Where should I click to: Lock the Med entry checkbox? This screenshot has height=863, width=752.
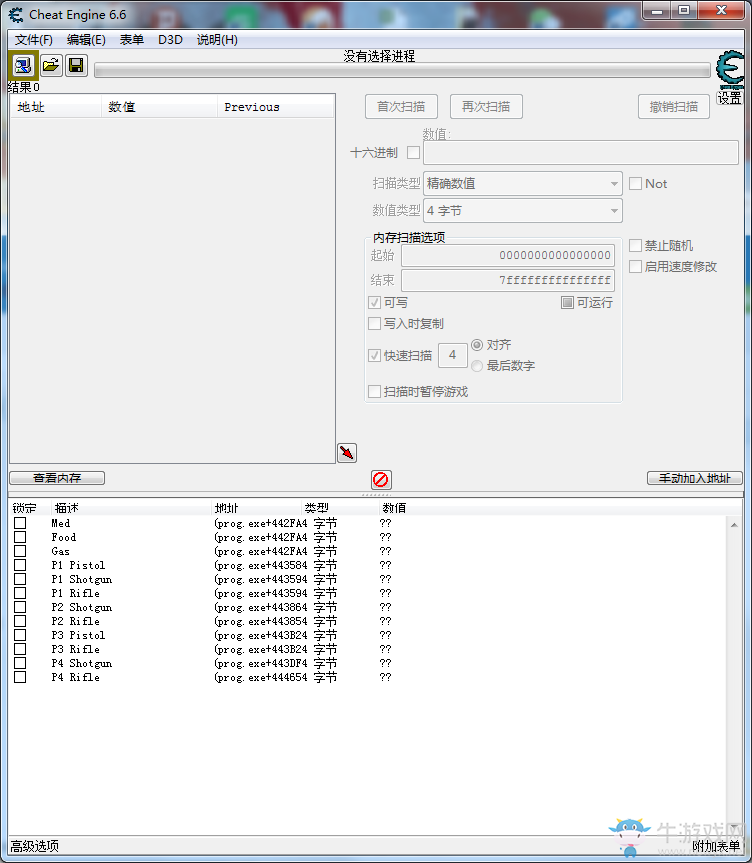[x=20, y=523]
